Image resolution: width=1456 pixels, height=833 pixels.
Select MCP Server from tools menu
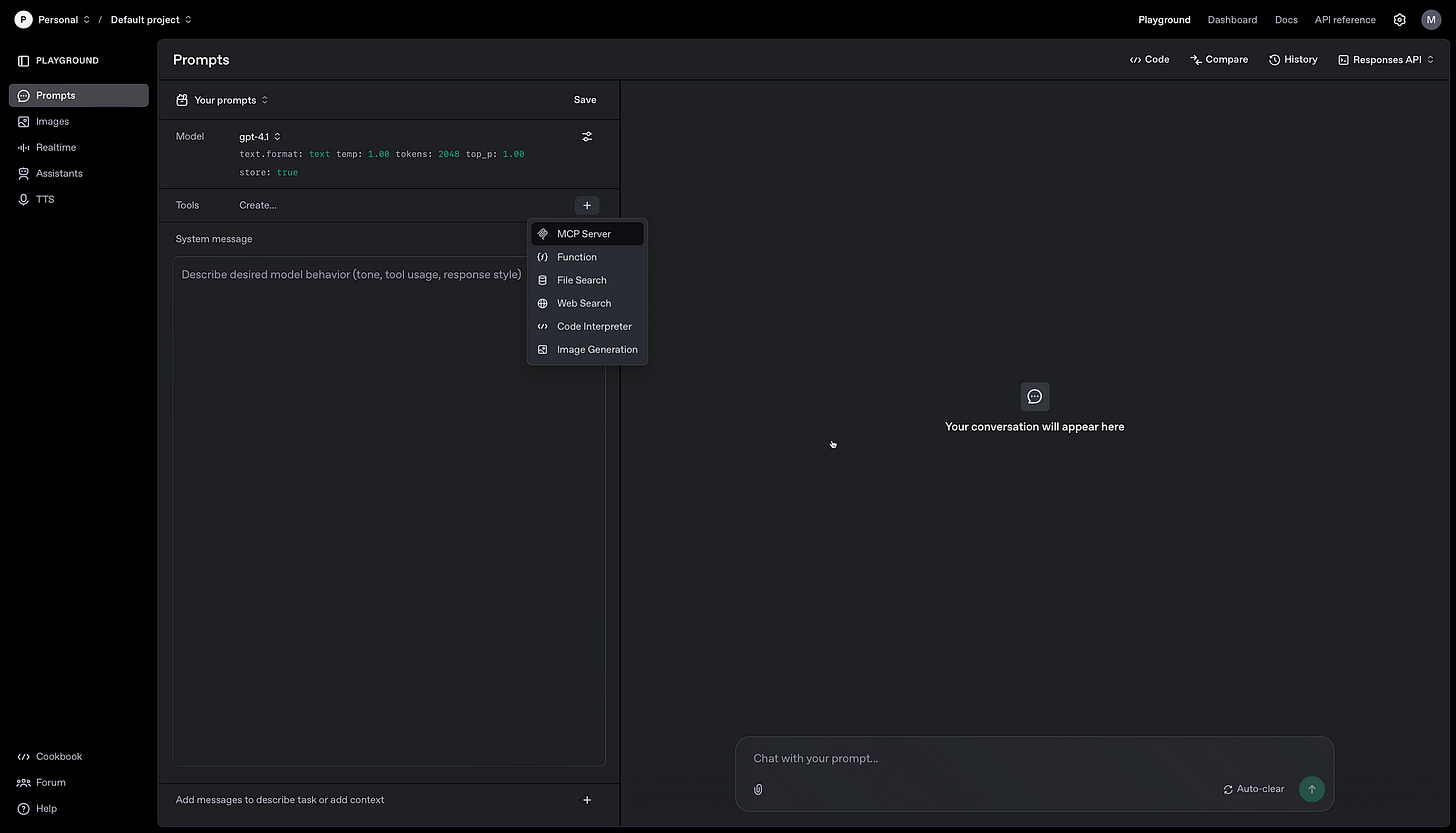[x=587, y=234]
